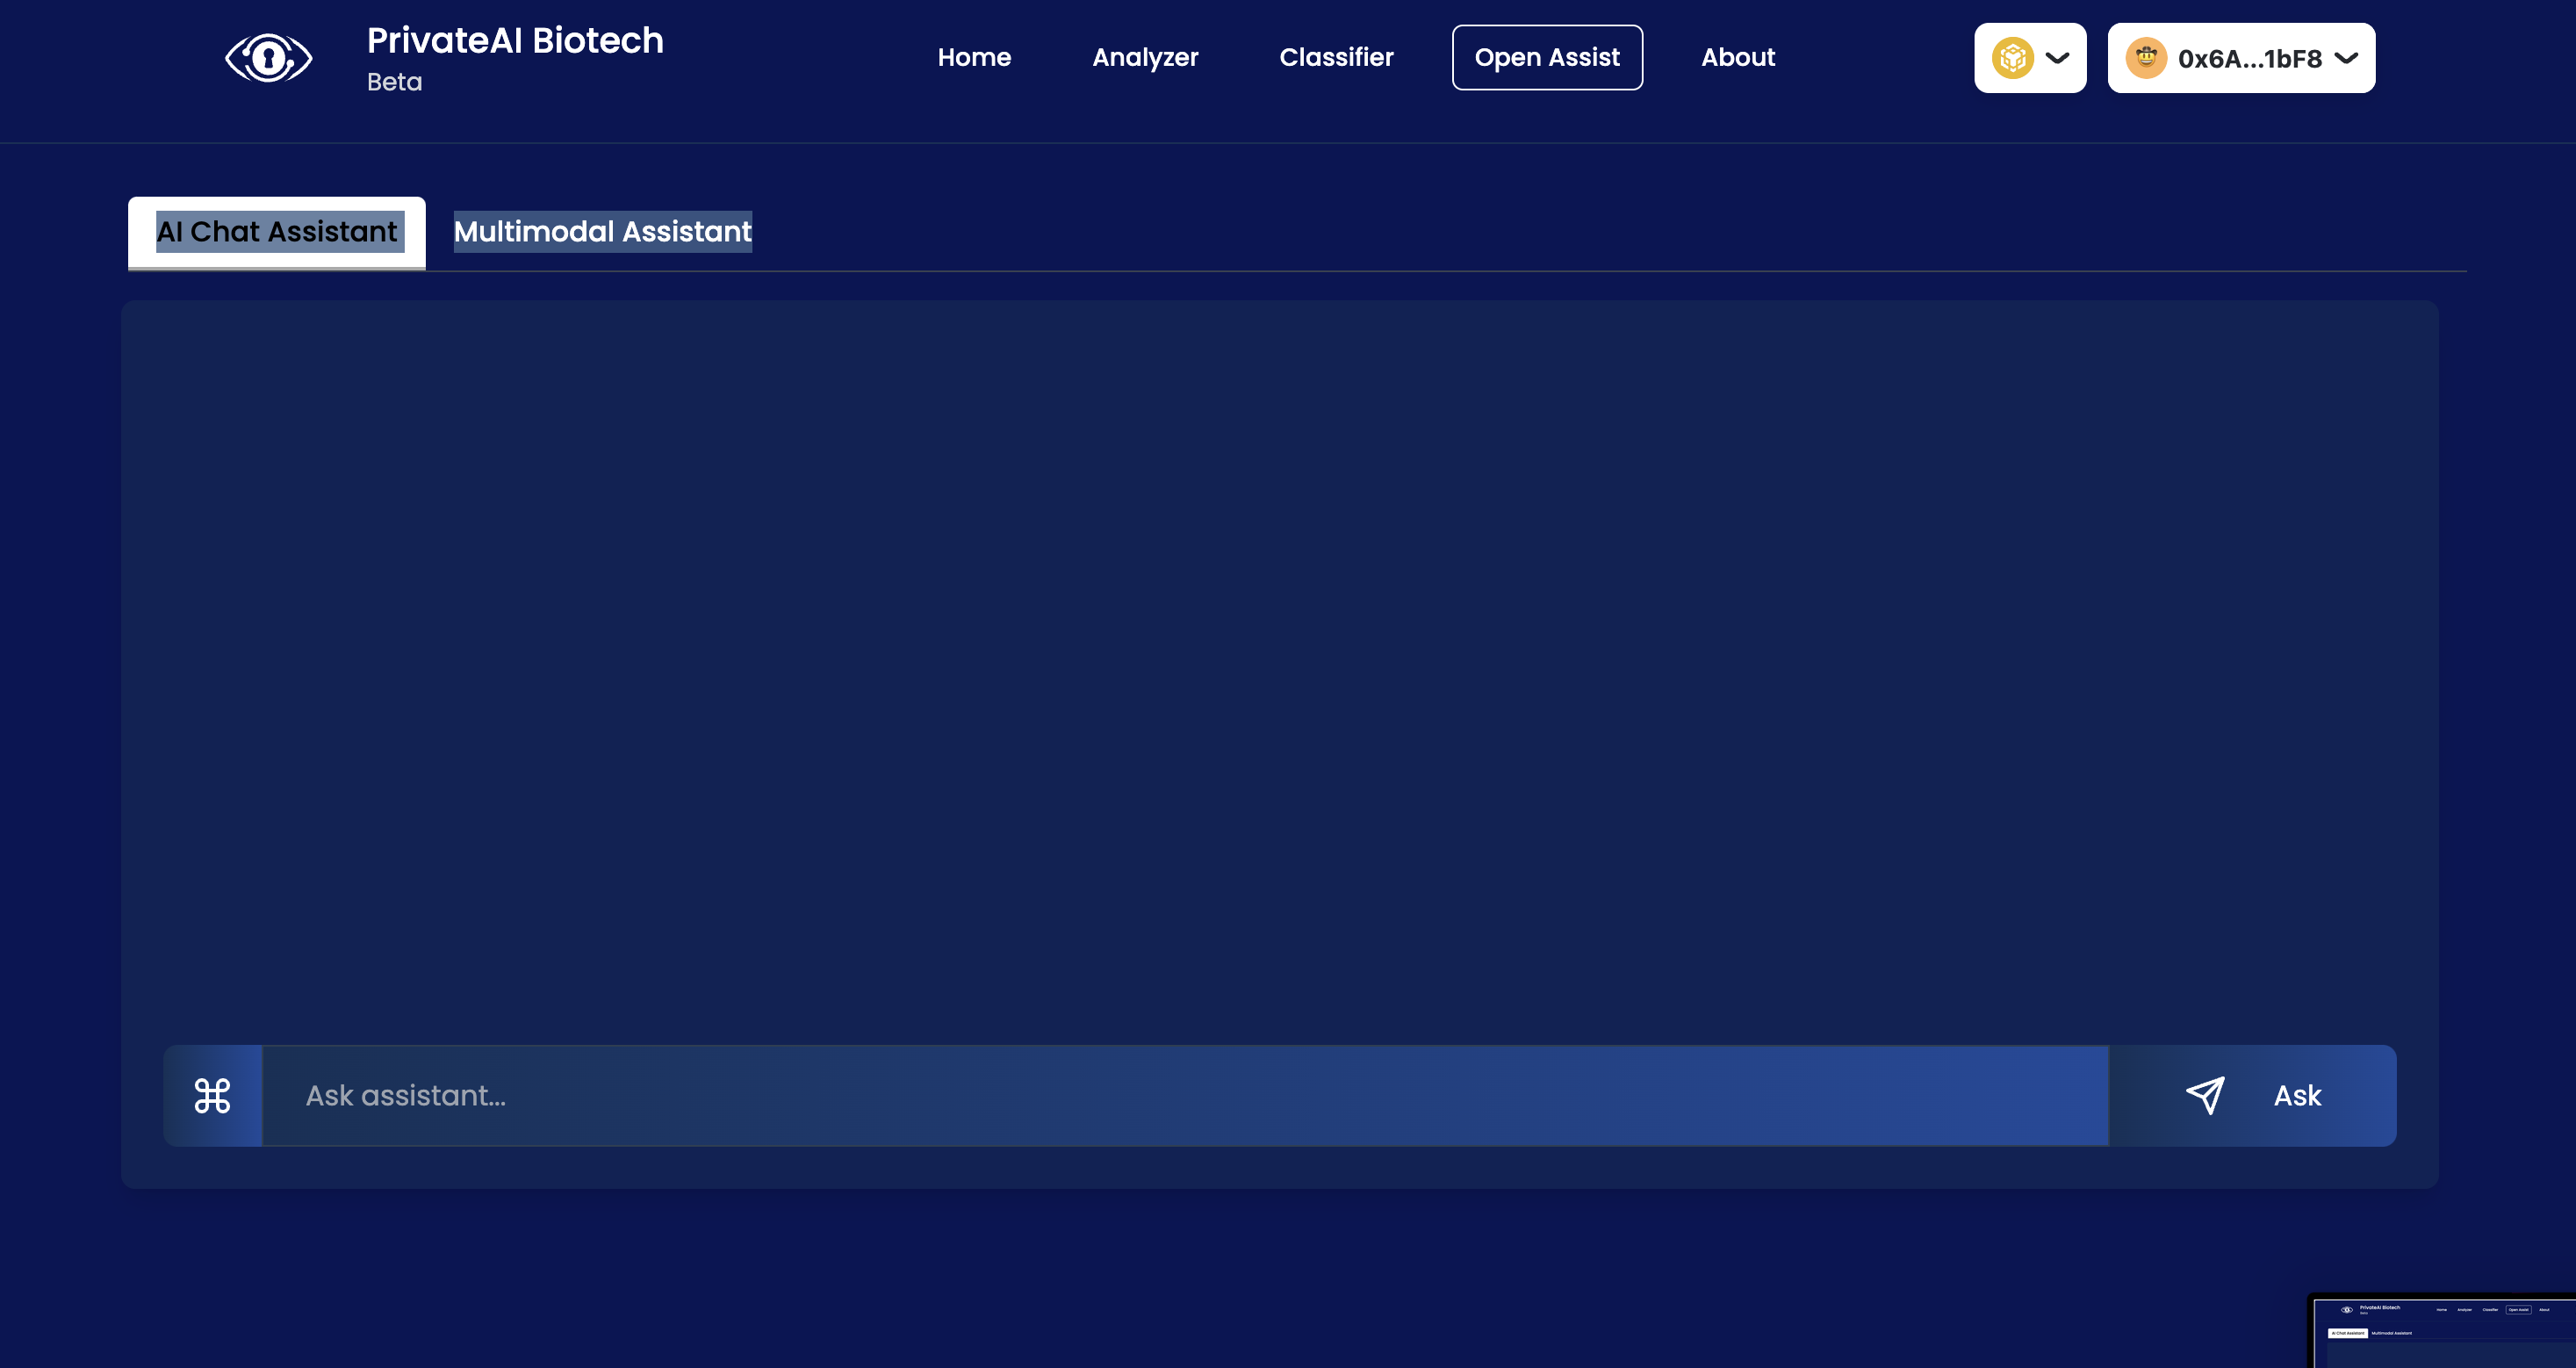The width and height of the screenshot is (2576, 1368).
Task: Click the BNB chain network icon
Action: [2012, 58]
